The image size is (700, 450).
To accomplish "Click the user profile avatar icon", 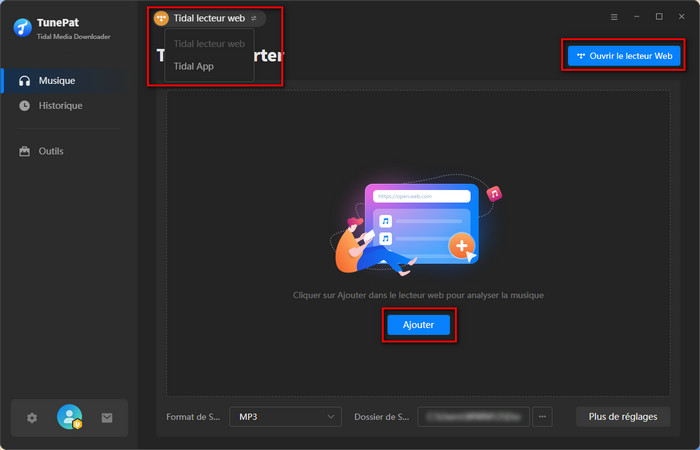I will click(x=69, y=417).
